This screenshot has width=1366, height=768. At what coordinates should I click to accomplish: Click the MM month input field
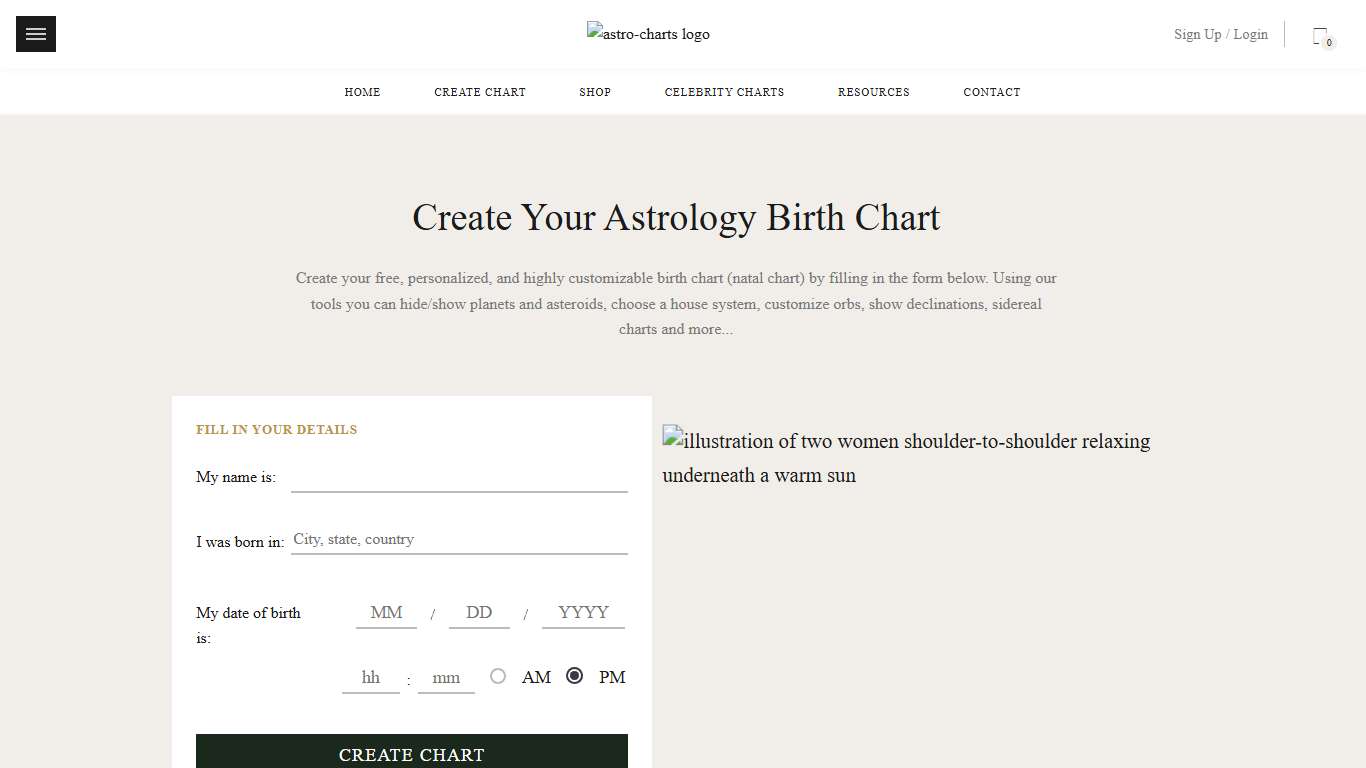386,613
